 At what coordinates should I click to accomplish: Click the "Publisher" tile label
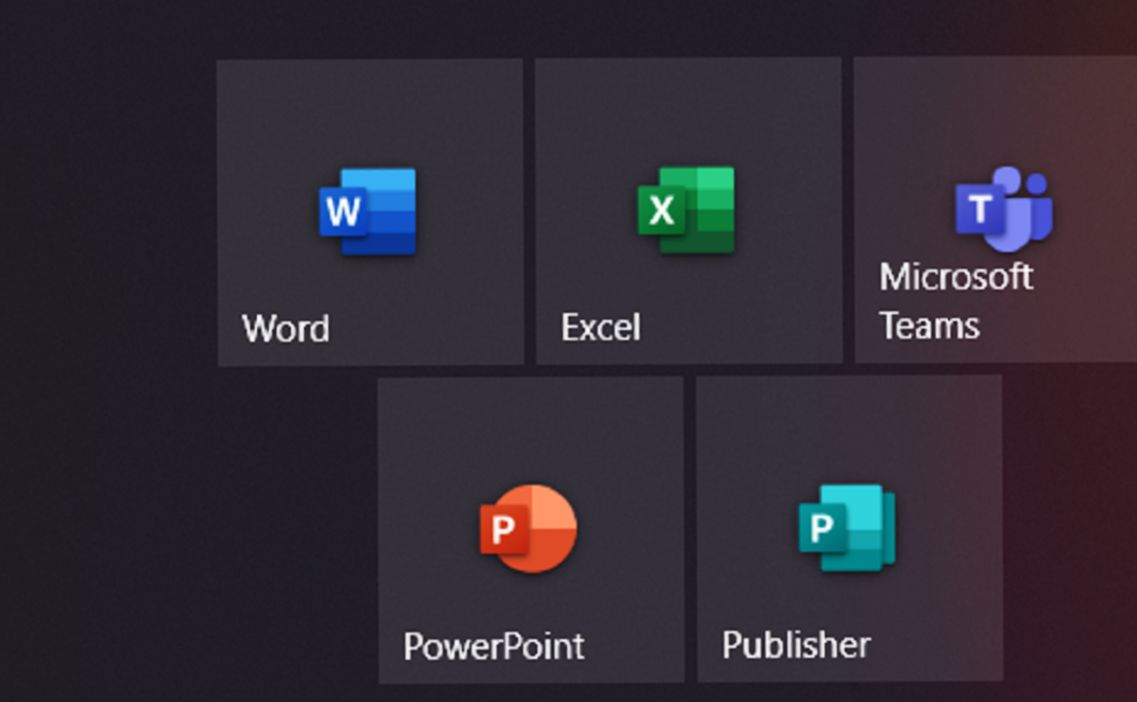point(796,645)
